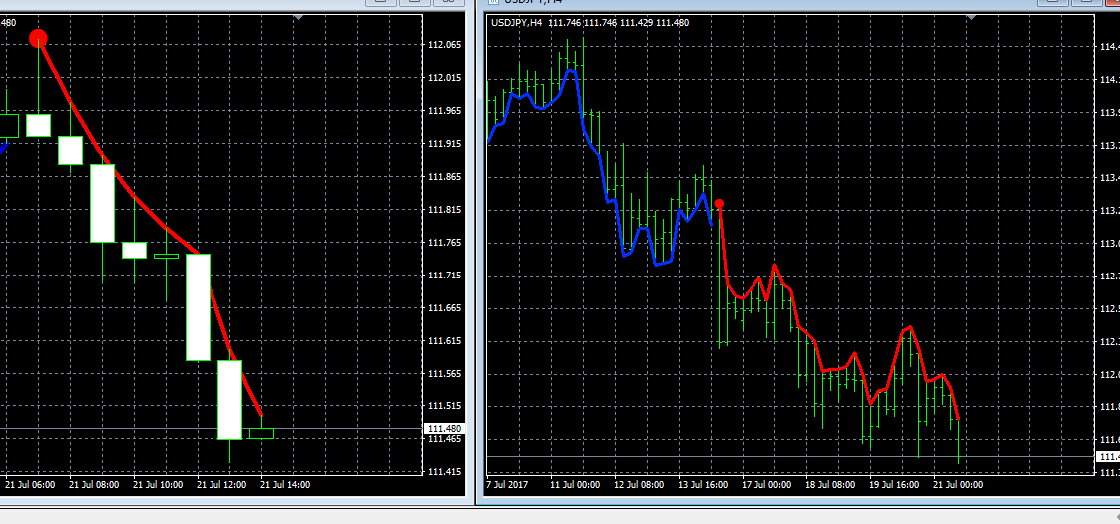The width and height of the screenshot is (1120, 524).
Task: Click the 17 Jul 00:00 time label
Action: (766, 485)
